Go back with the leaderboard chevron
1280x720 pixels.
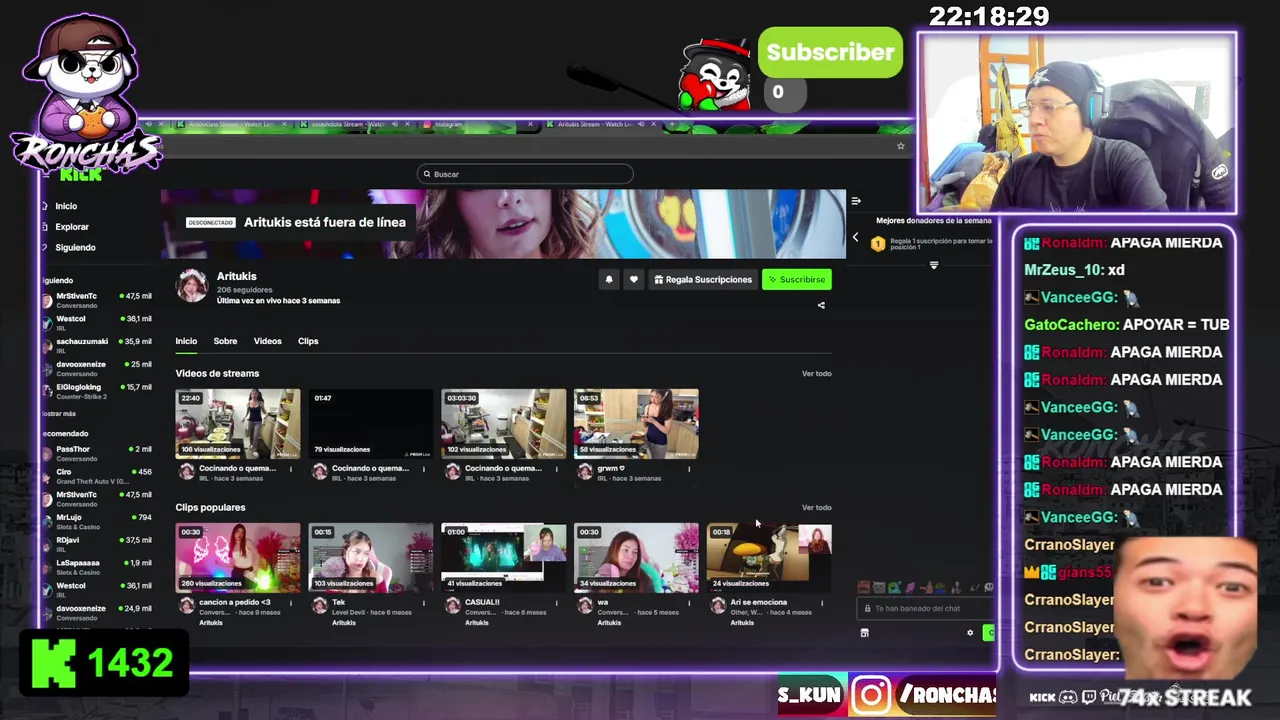tap(855, 237)
